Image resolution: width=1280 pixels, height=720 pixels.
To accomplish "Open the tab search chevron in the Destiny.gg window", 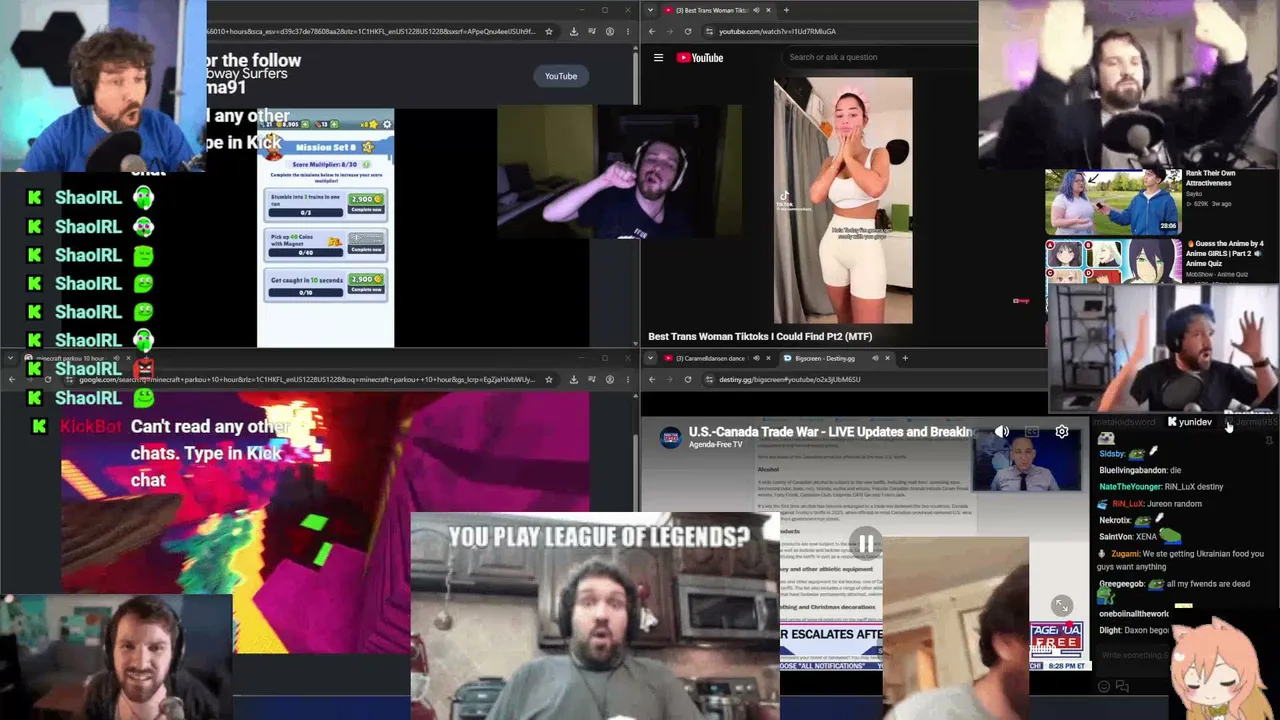I will point(651,358).
